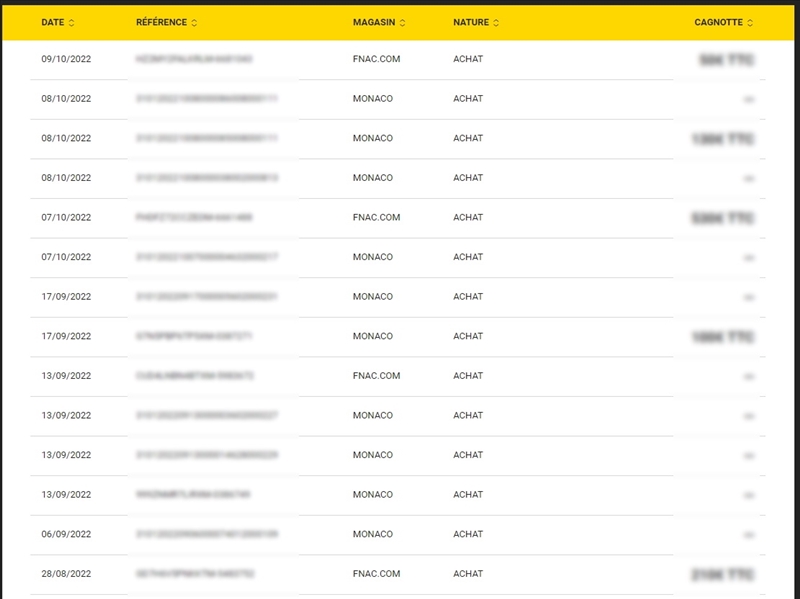Toggle the sort icon next to CAGNOTTE
The image size is (800, 599).
pos(750,23)
